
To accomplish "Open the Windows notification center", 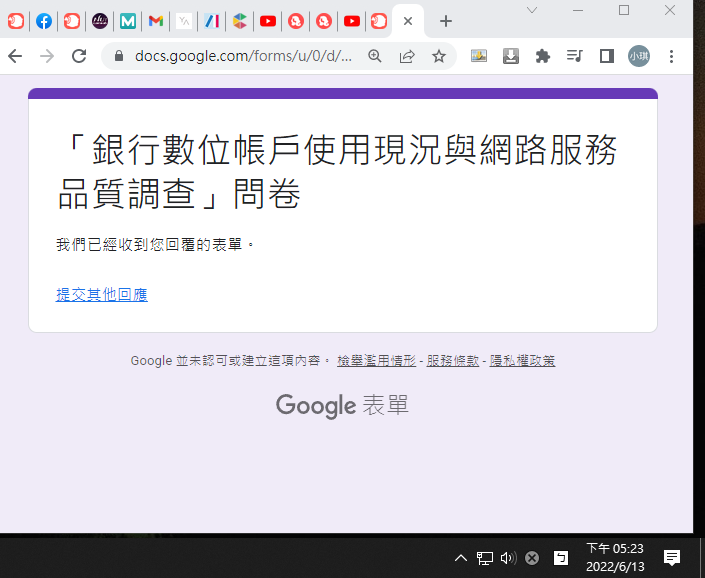I will pyautogui.click(x=672, y=558).
